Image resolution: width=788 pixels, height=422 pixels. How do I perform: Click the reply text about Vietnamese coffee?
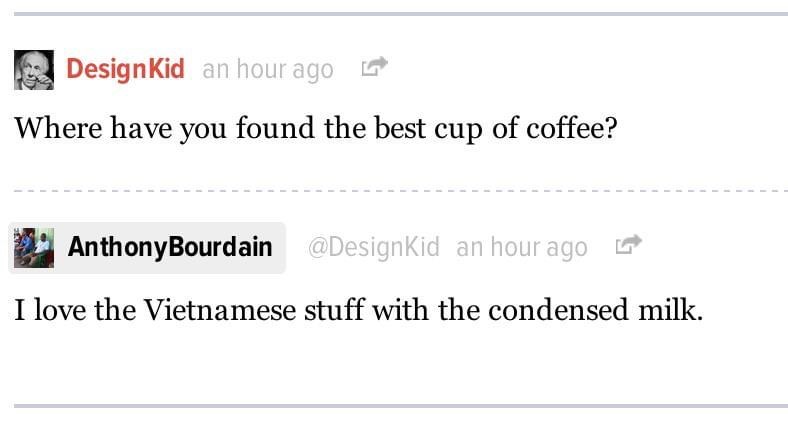click(x=359, y=310)
